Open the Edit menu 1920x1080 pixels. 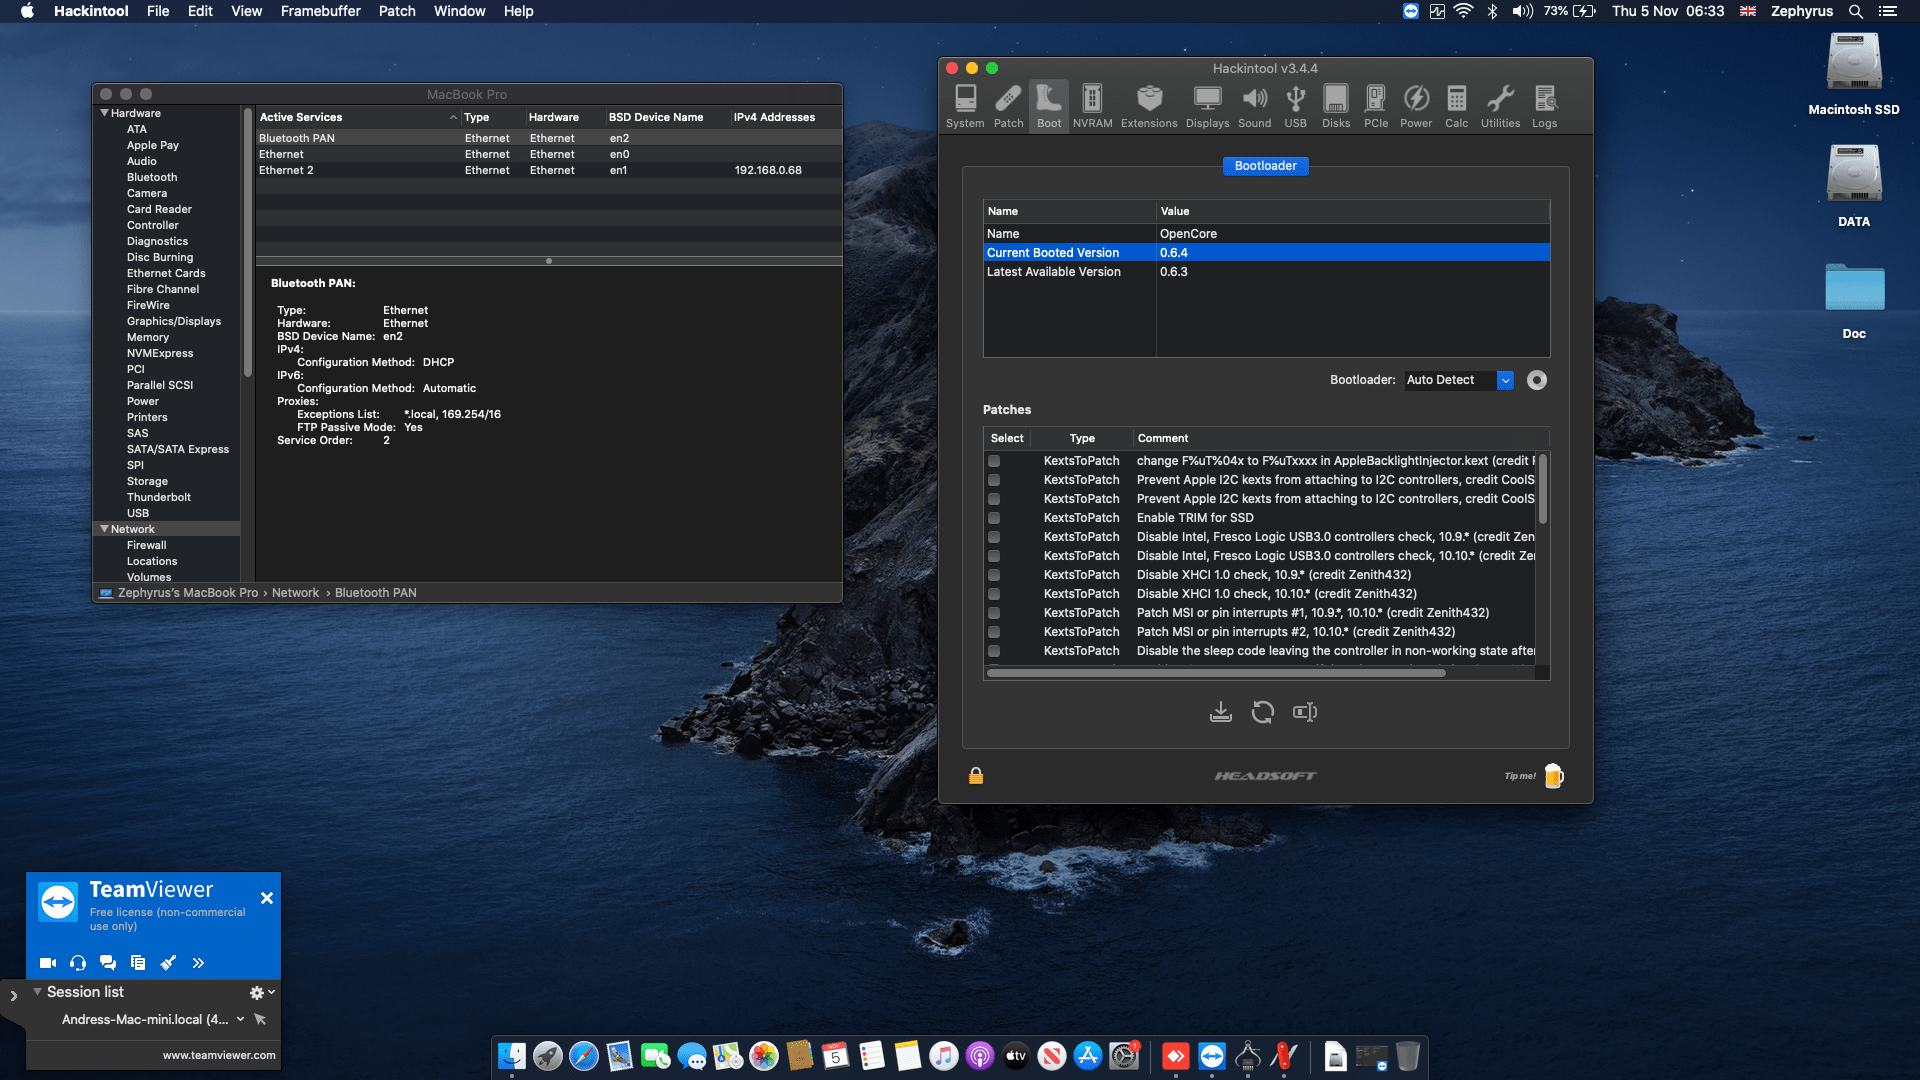coord(200,11)
